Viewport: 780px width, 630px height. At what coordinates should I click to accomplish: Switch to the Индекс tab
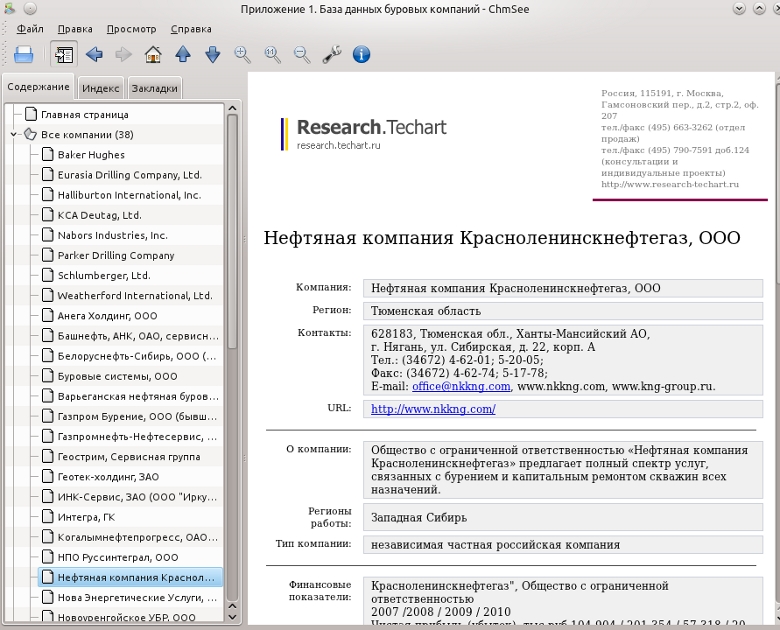coord(100,88)
